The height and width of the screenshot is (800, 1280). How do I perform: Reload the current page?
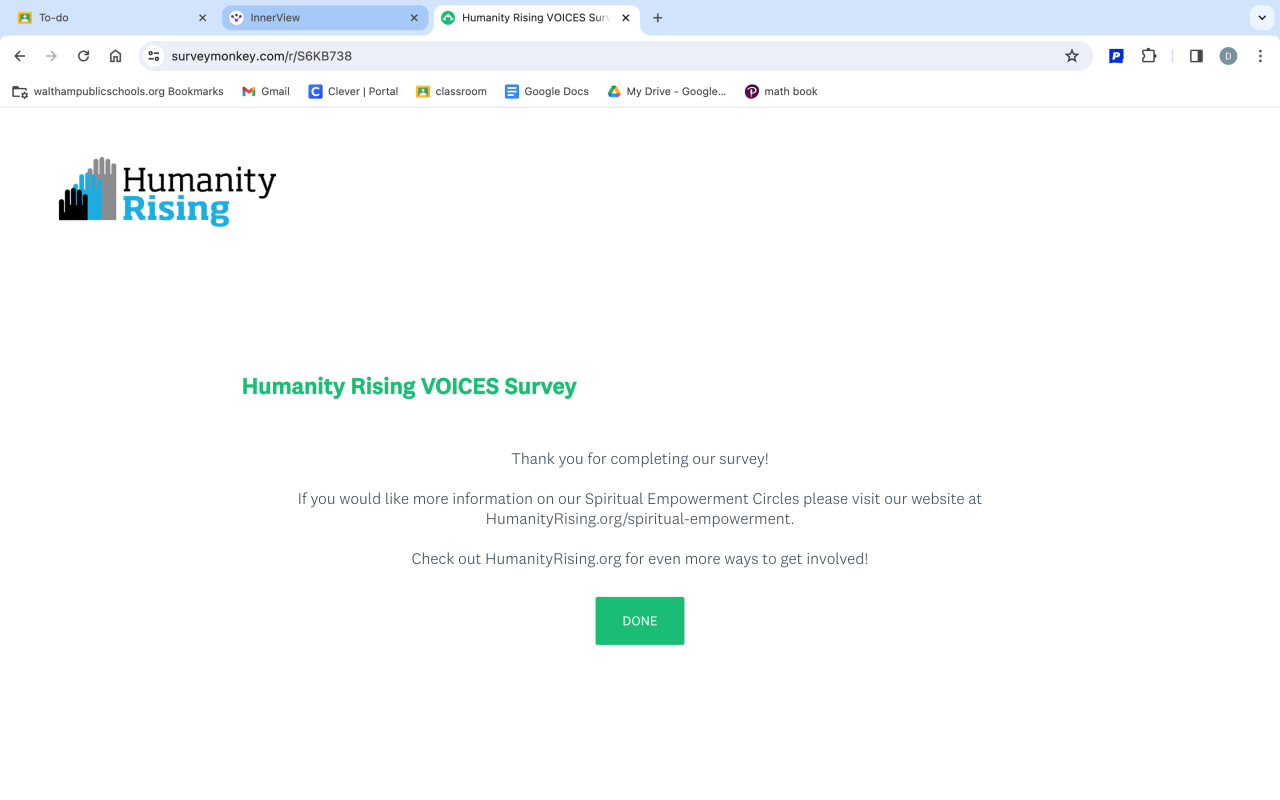pos(84,56)
